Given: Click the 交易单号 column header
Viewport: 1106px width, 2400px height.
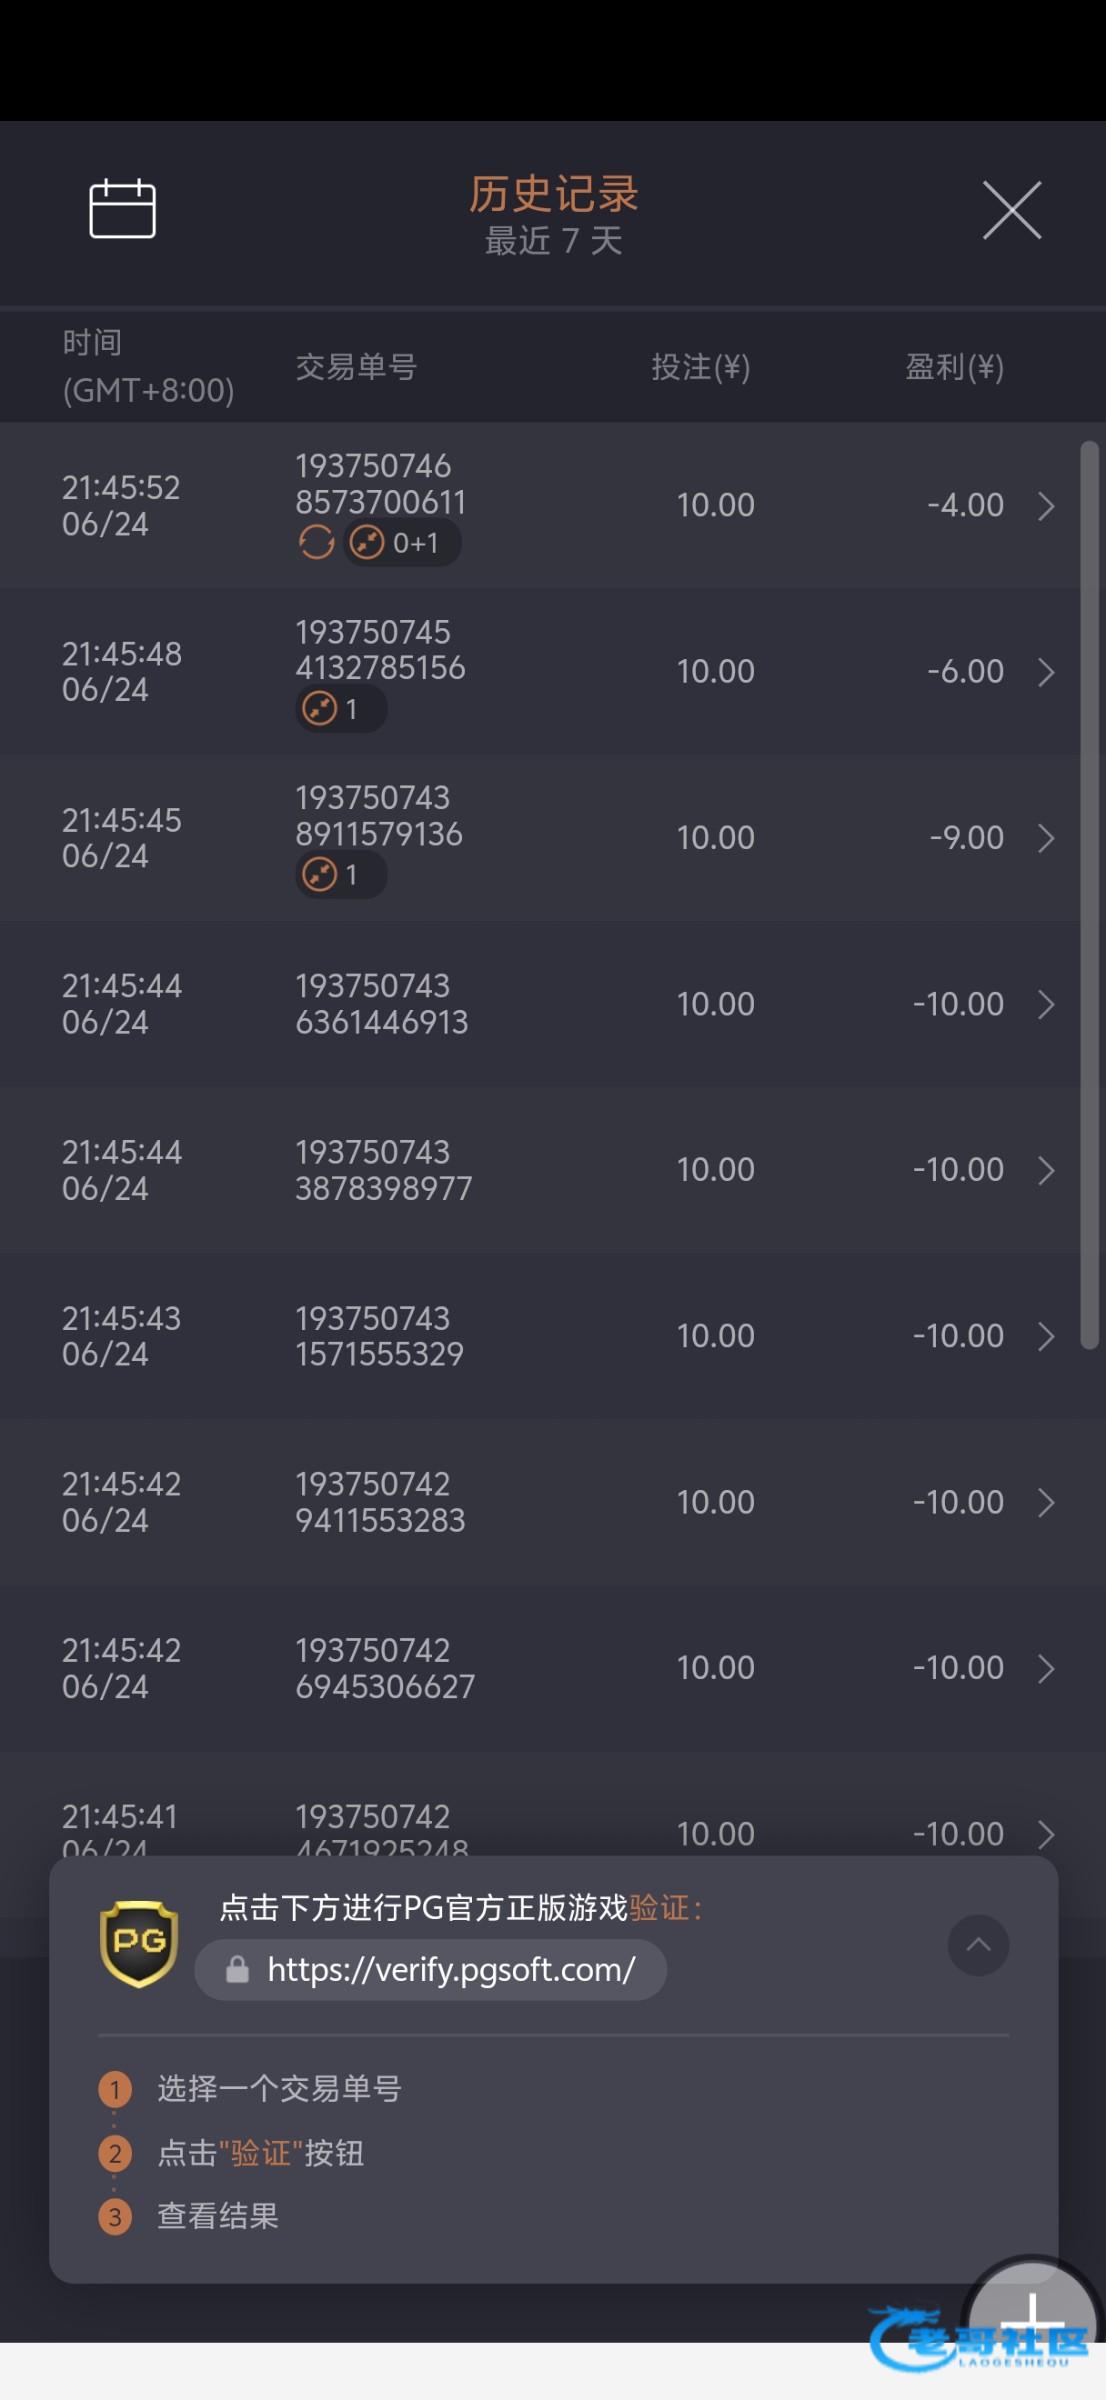Looking at the screenshot, I should 356,367.
